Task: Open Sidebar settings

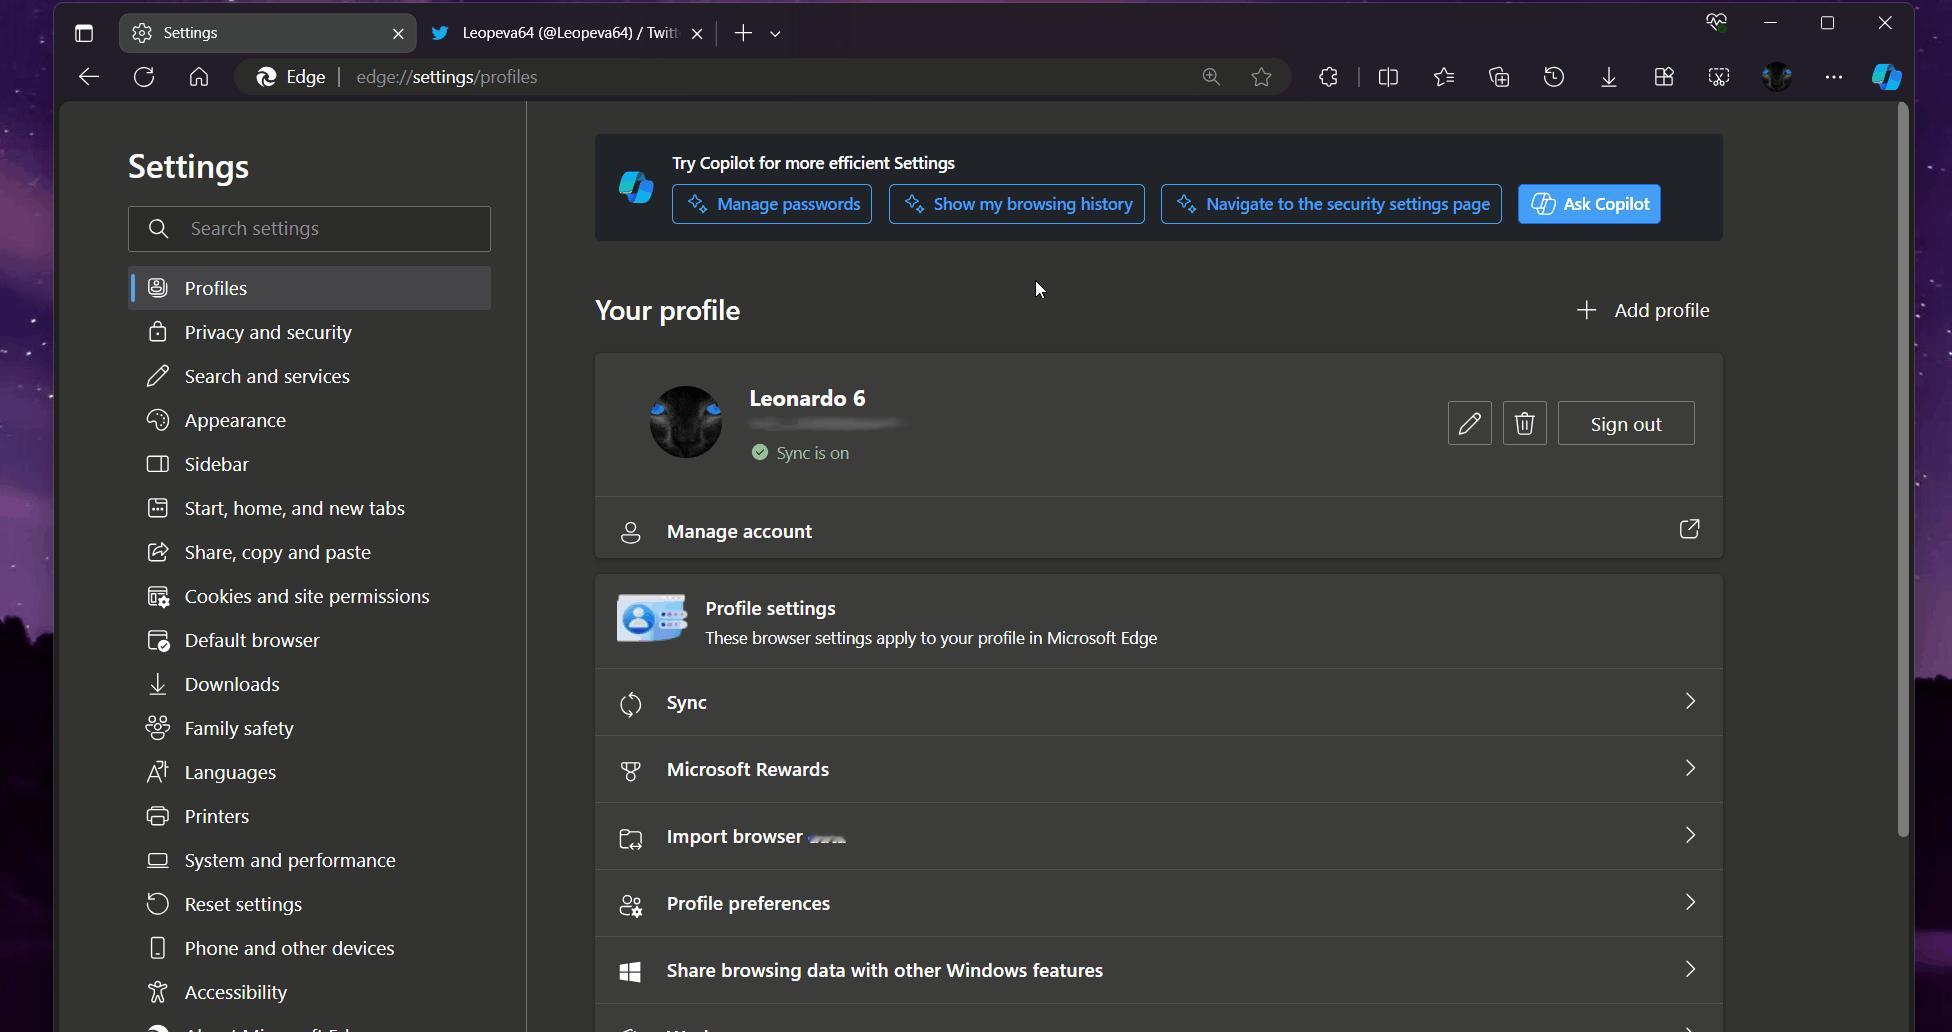Action: (x=309, y=464)
